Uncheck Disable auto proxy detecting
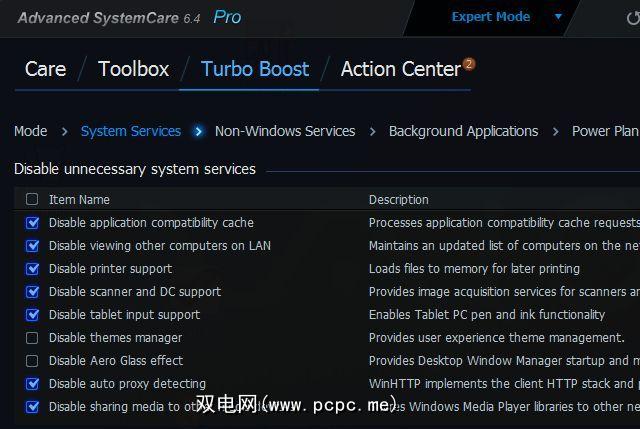Viewport: 640px width, 429px height. click(x=32, y=384)
